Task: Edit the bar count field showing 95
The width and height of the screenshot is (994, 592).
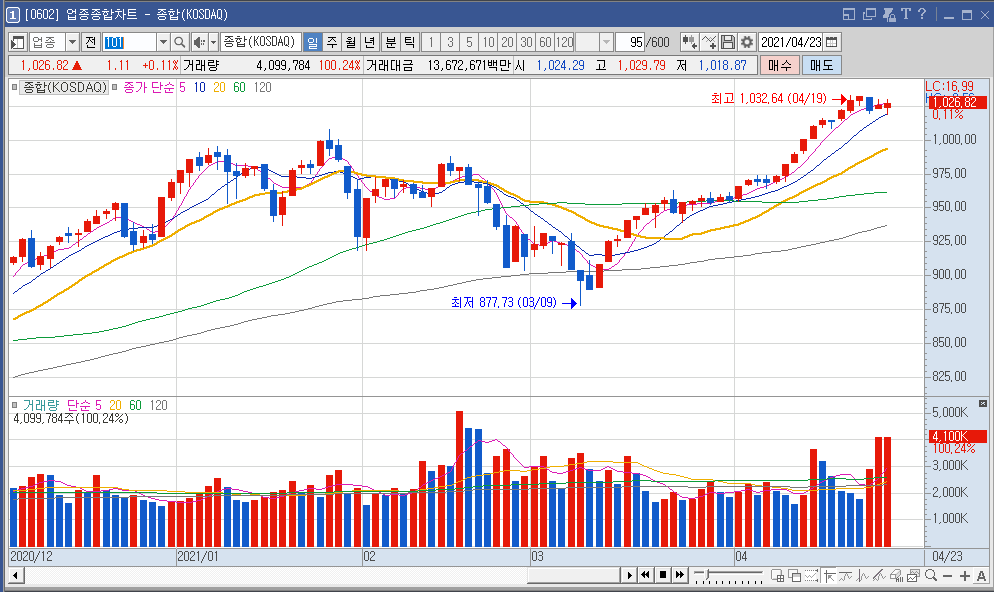Action: 631,42
